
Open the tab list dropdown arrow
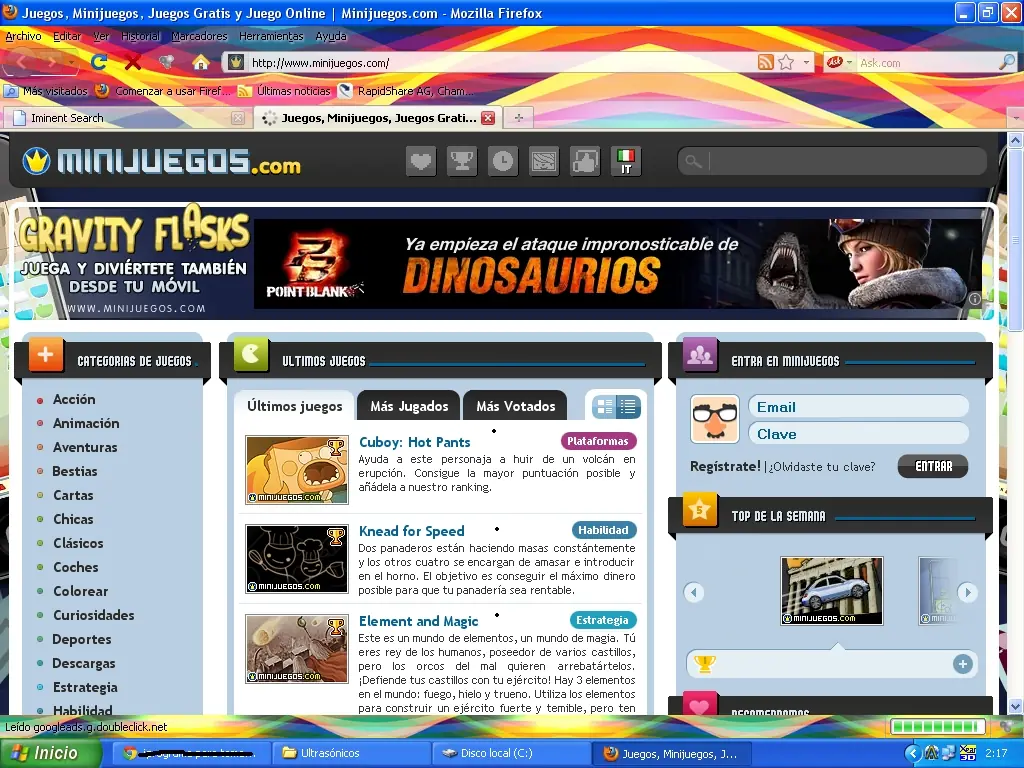pos(1016,118)
